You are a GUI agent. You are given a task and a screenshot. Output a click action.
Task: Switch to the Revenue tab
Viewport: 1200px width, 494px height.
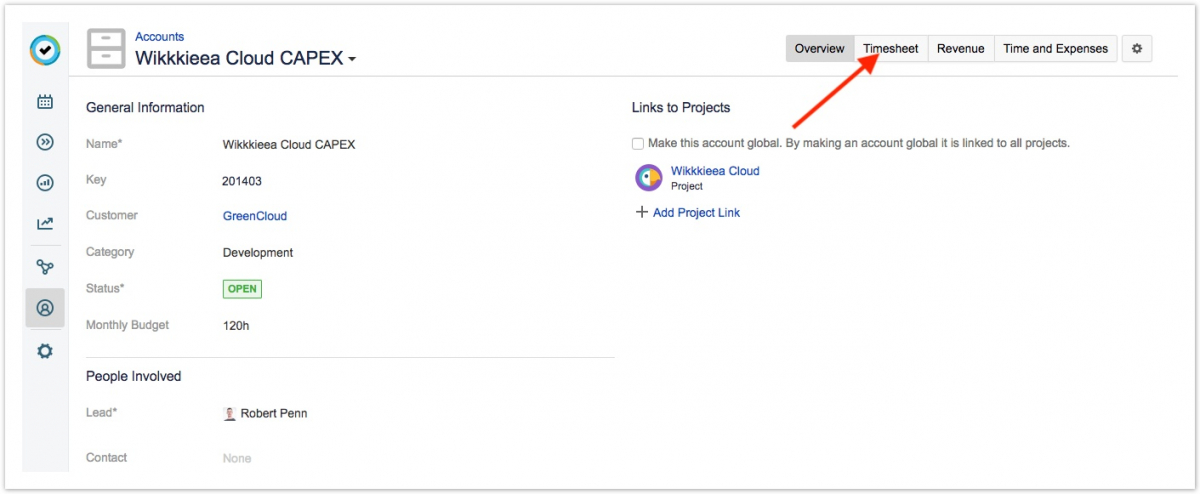click(x=960, y=48)
